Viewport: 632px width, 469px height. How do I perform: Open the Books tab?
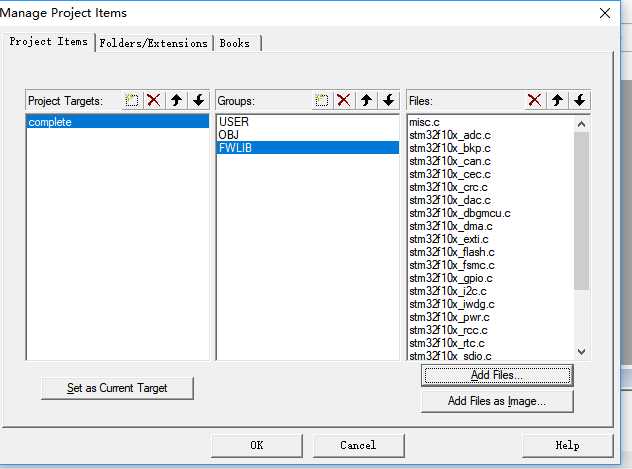tap(235, 43)
